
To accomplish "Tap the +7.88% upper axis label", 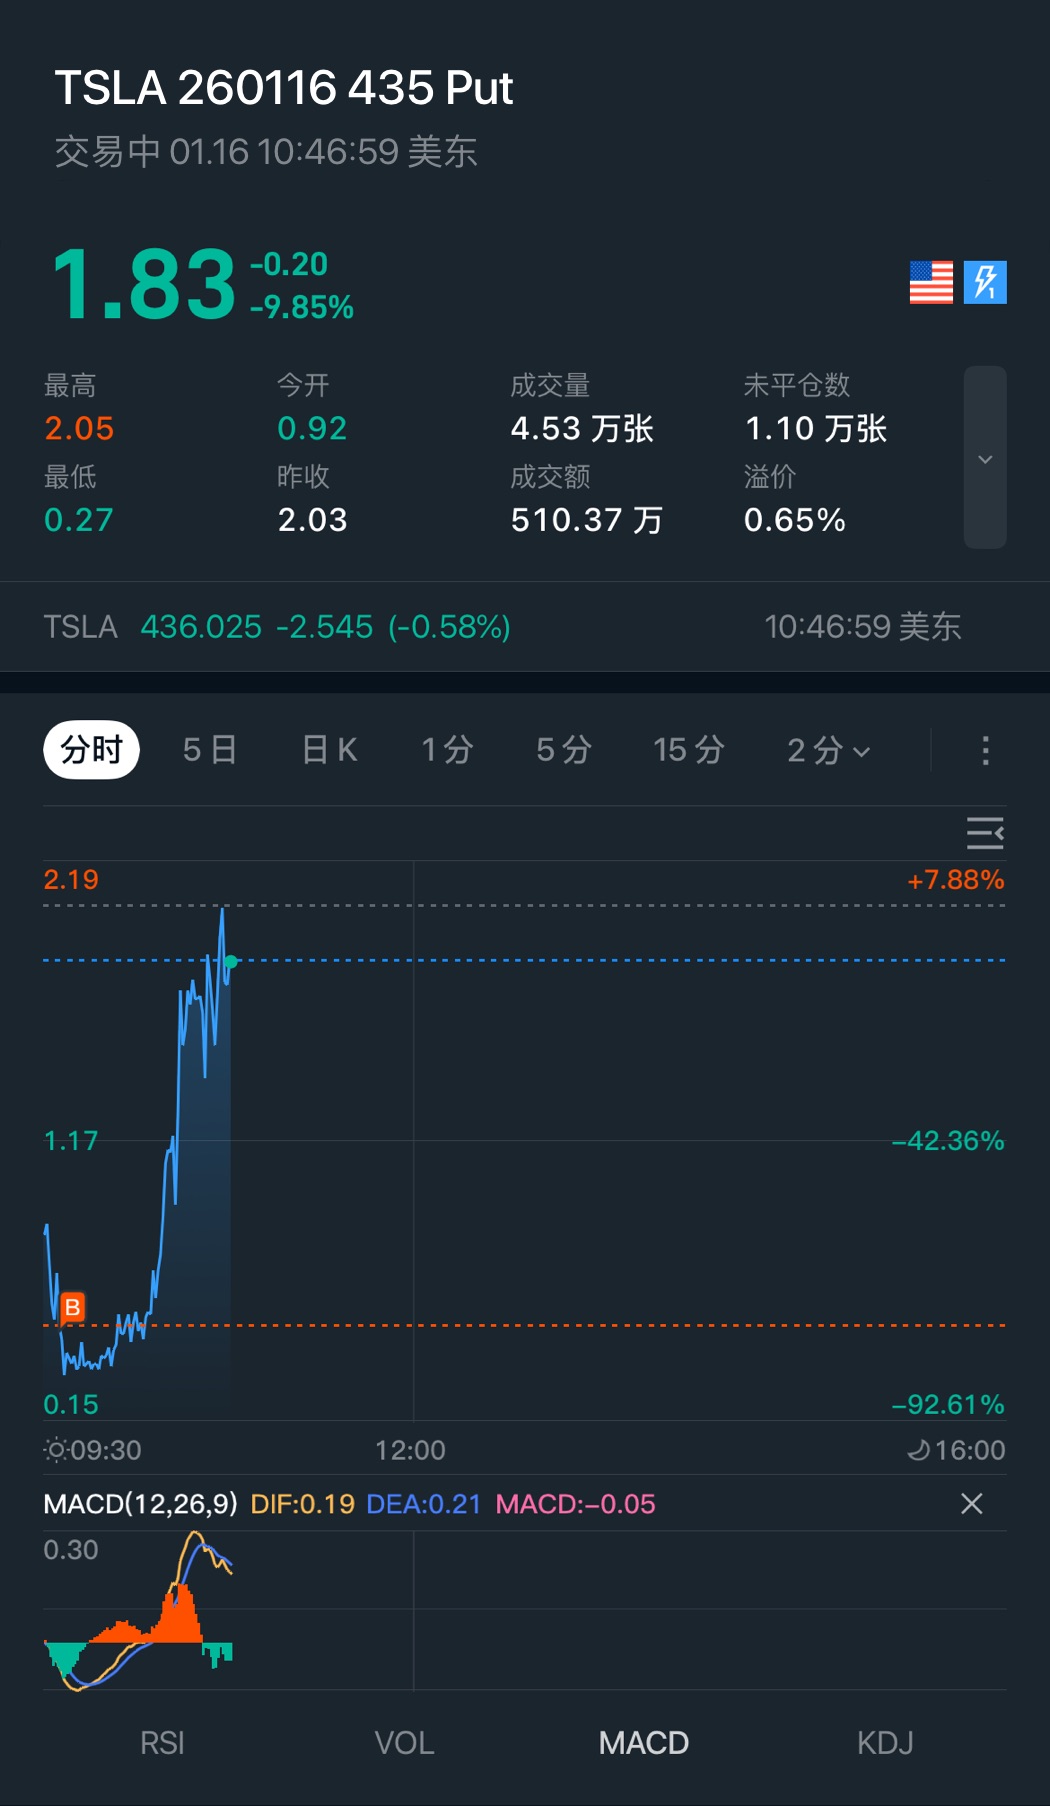I will pos(955,879).
